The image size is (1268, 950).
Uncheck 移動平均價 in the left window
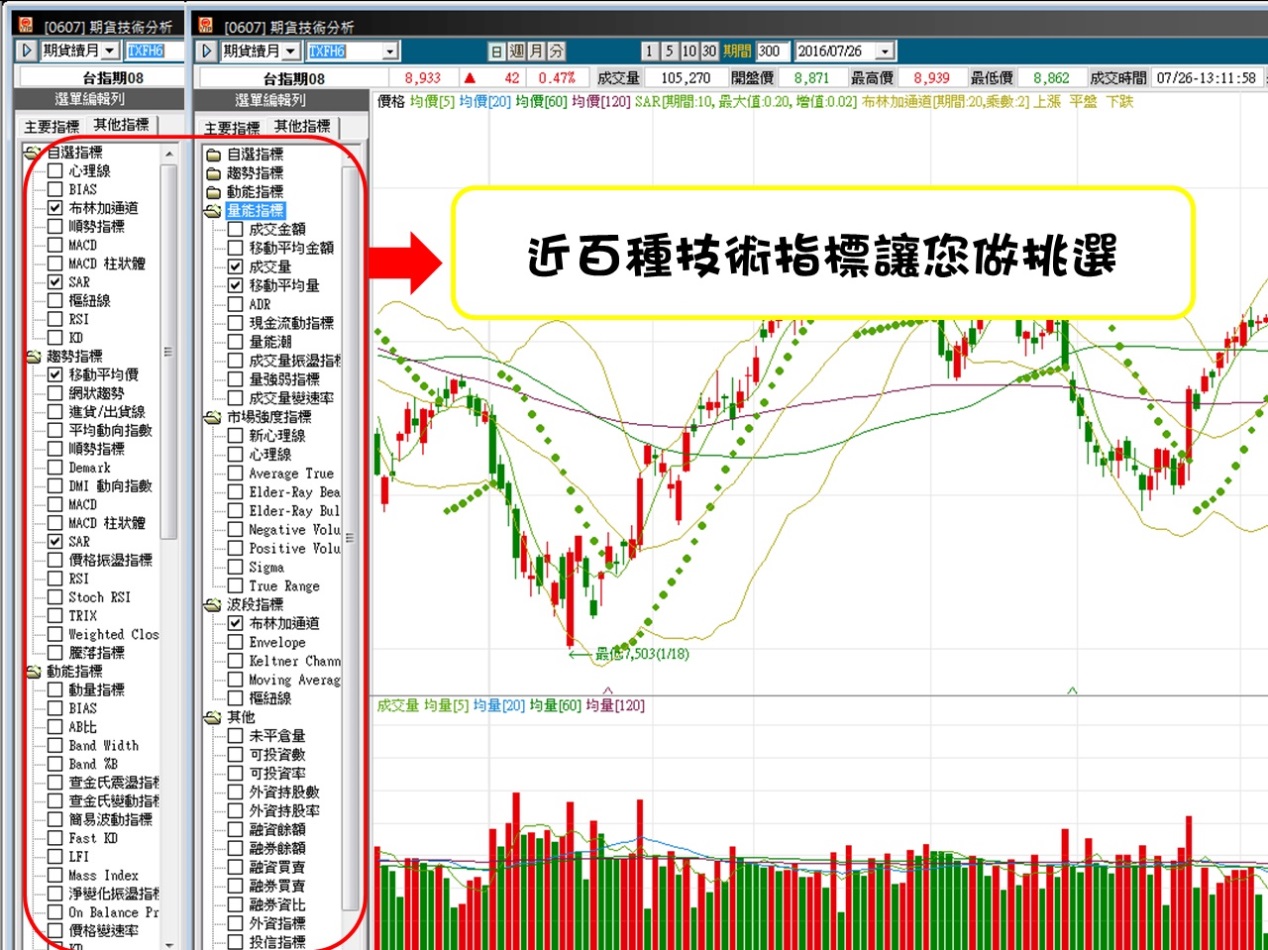pos(55,374)
